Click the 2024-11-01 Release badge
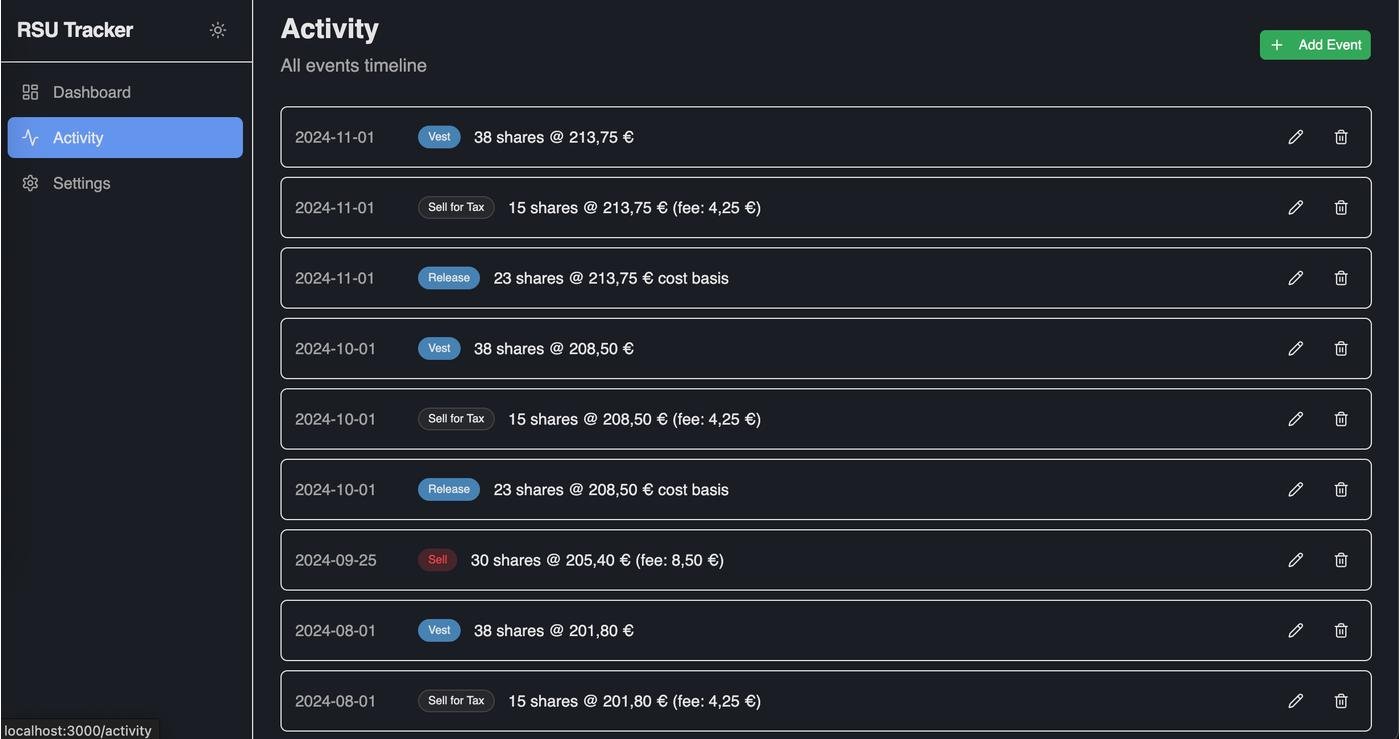This screenshot has width=1400, height=739. pos(449,278)
